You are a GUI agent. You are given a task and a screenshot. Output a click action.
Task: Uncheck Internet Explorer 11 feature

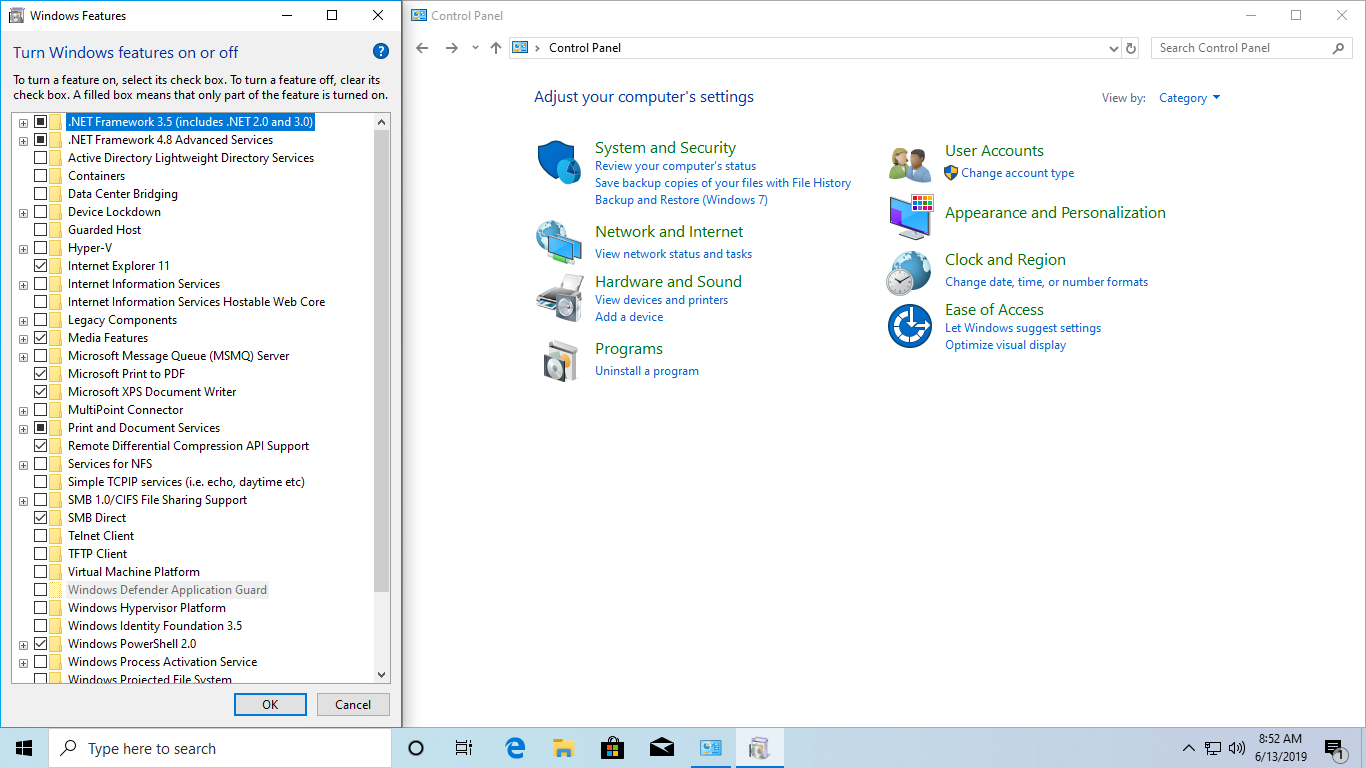(x=41, y=266)
